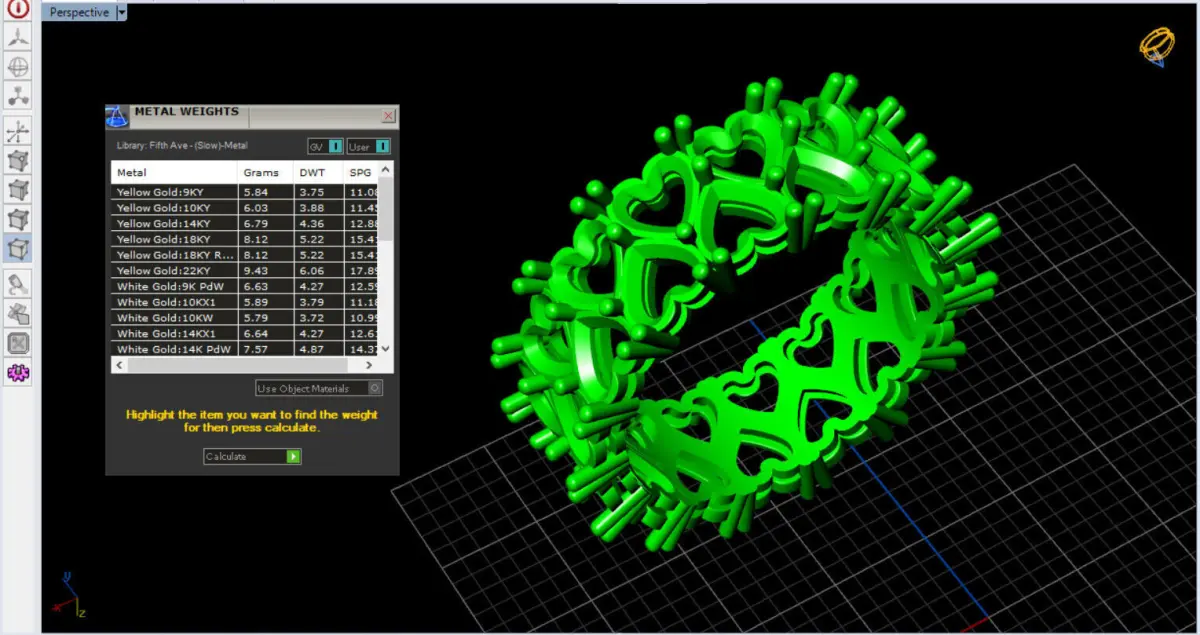This screenshot has height=635, width=1200.
Task: Select the White Gold:9K PdW row
Action: point(246,286)
